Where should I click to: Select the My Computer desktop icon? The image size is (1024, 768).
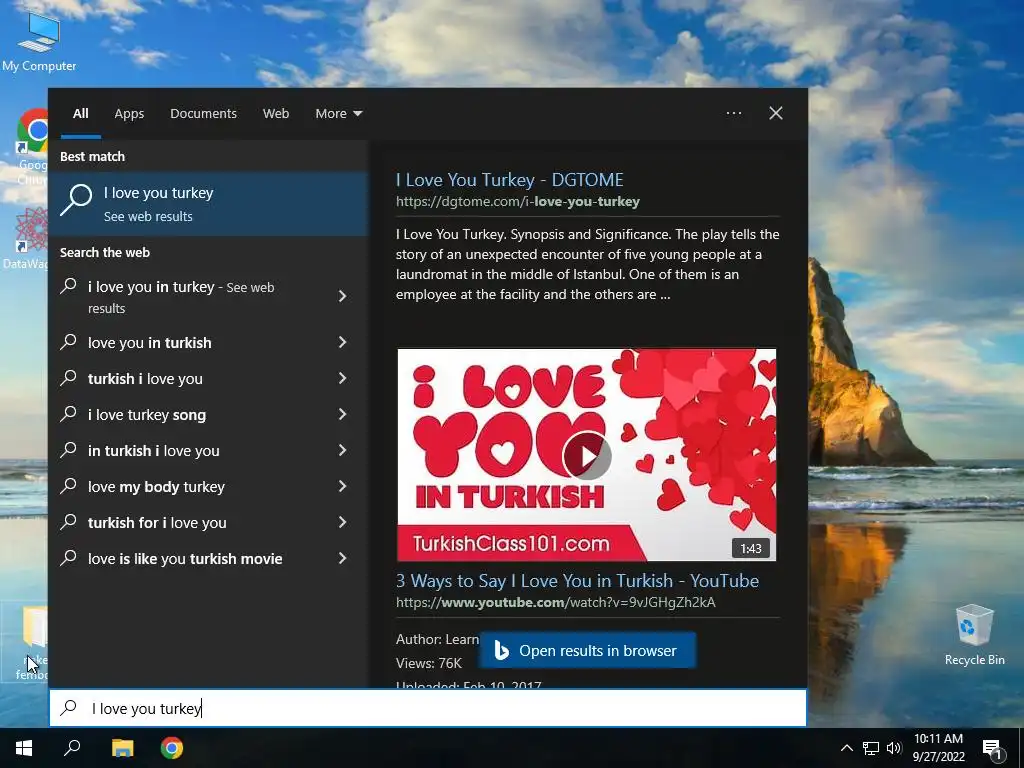point(39,41)
